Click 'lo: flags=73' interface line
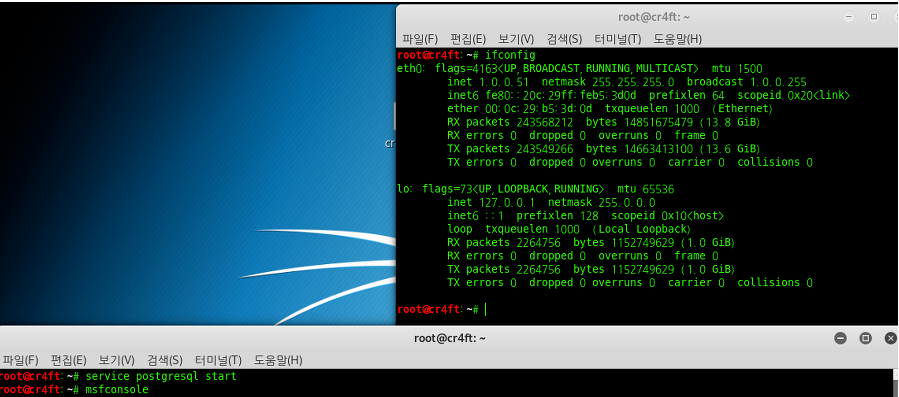 coord(536,189)
